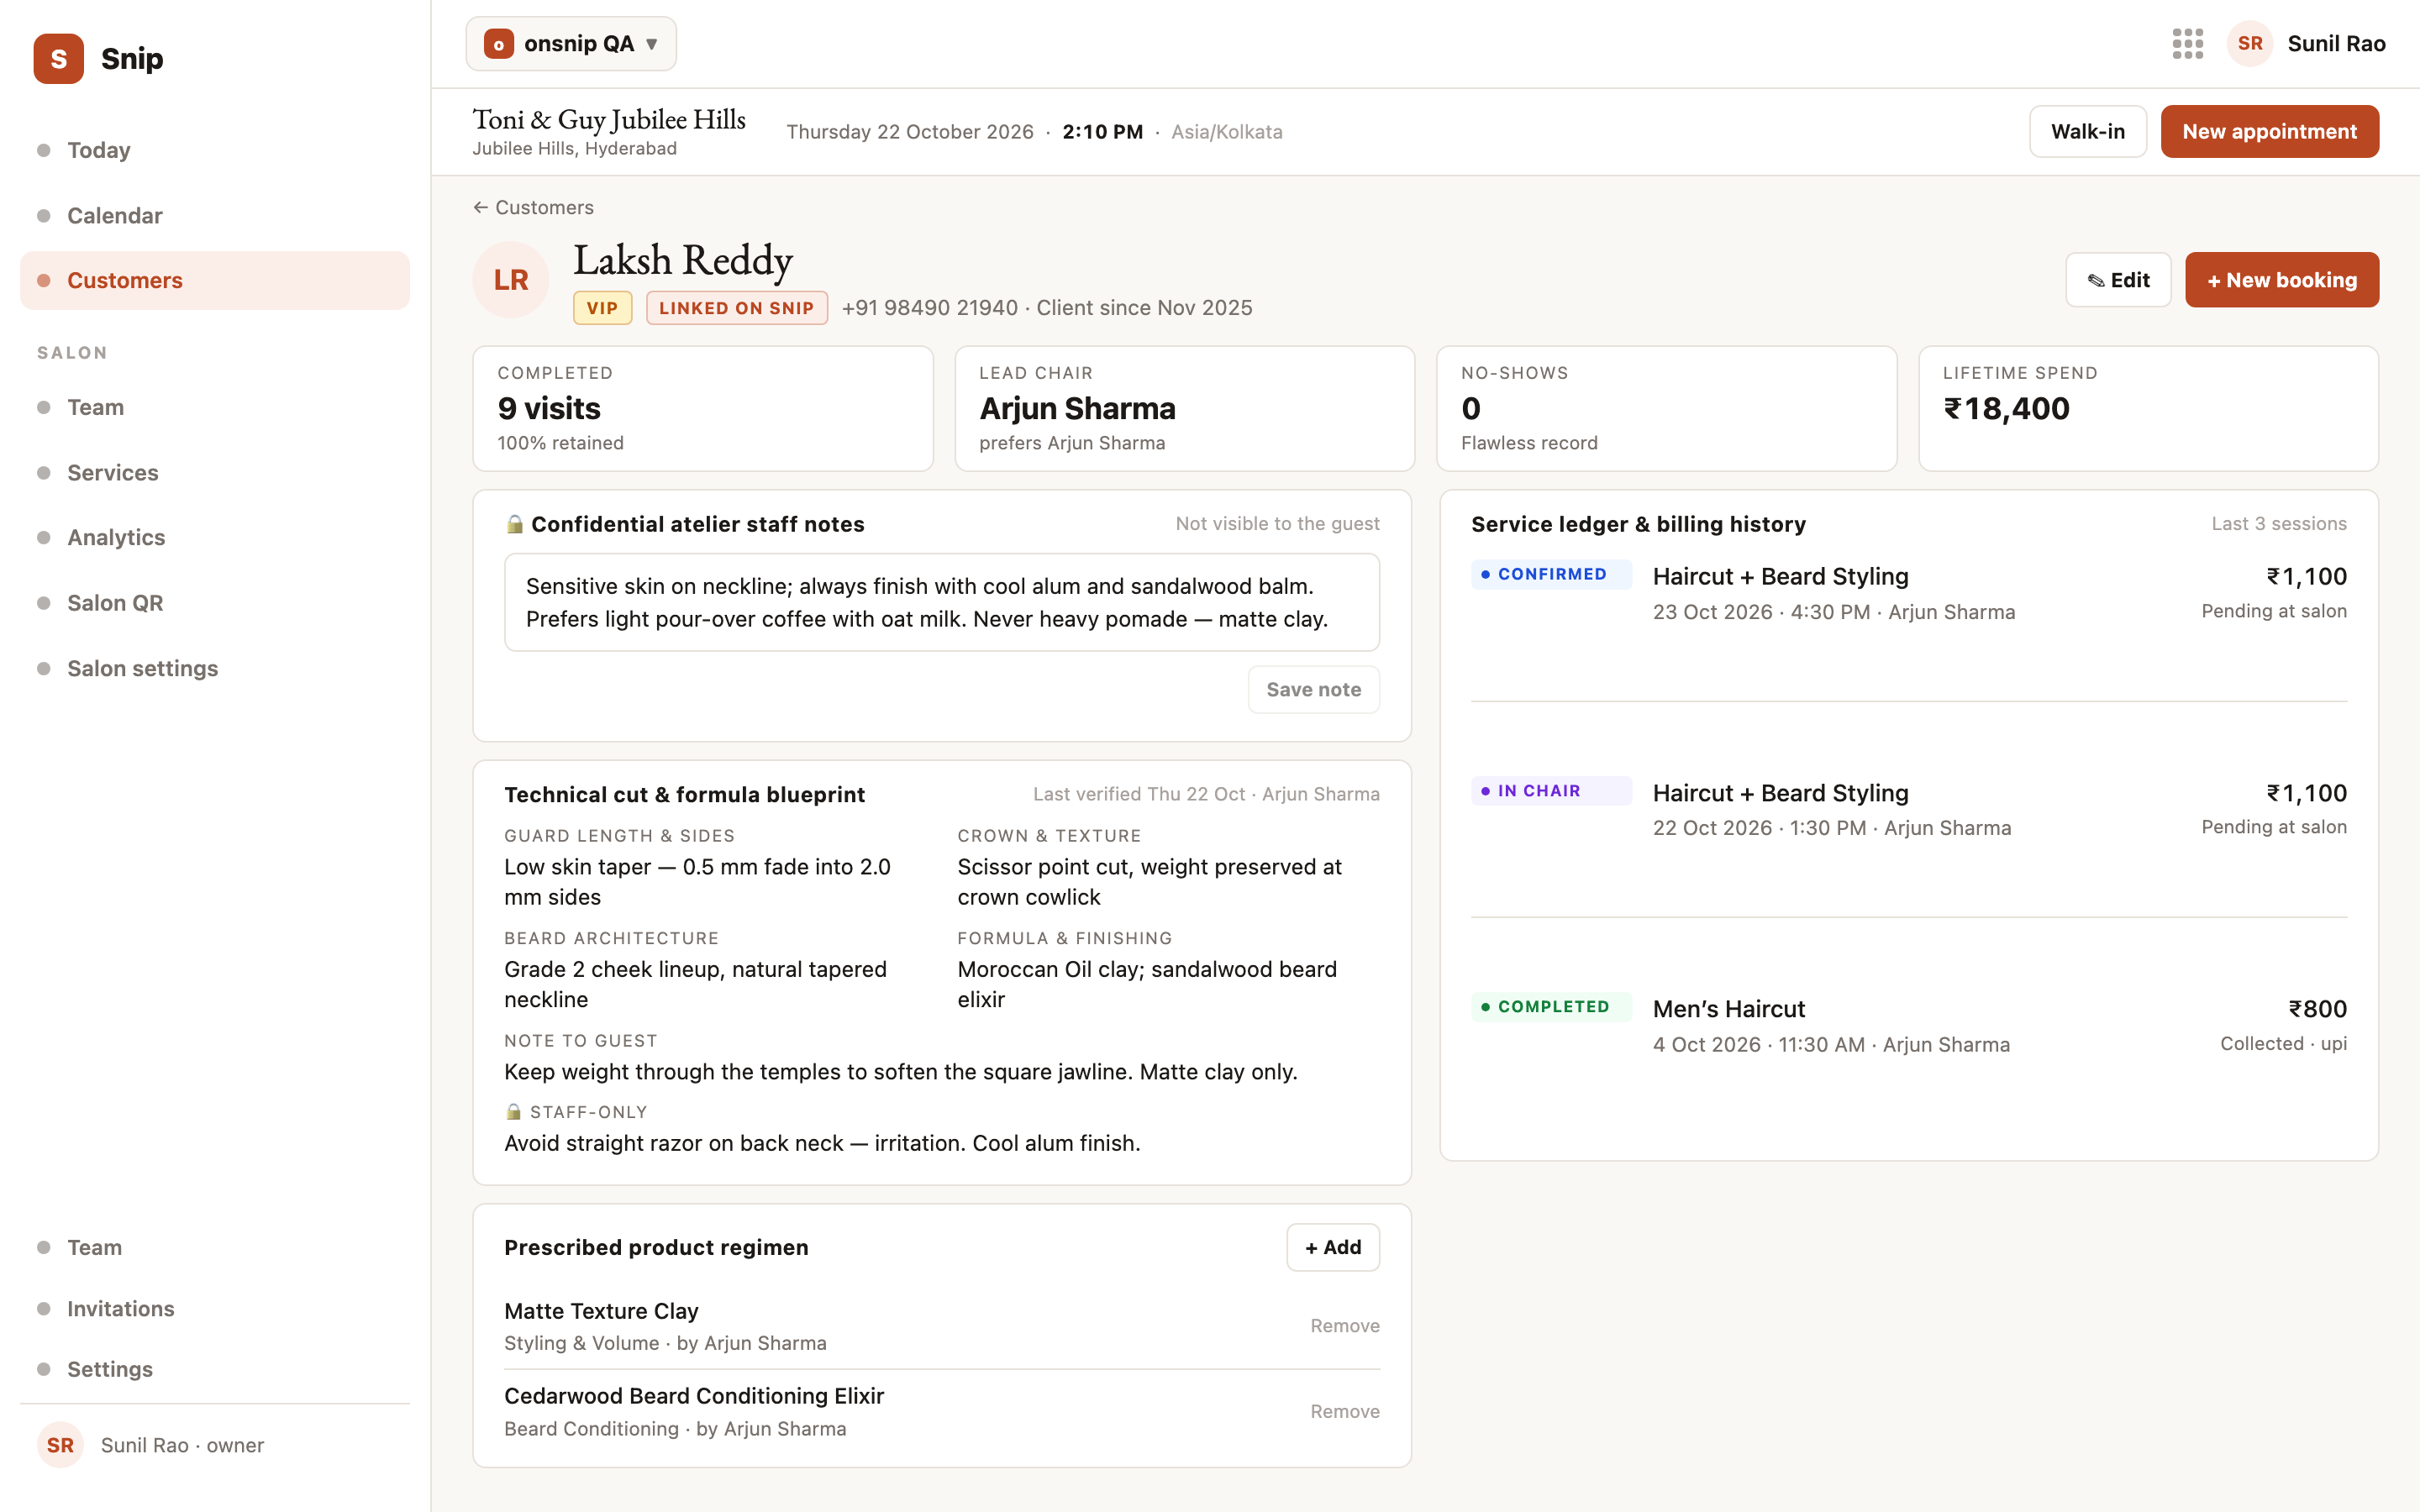Open the 22 Oct Haircut + Beard Styling session
The width and height of the screenshot is (2420, 1512).
[1908, 809]
